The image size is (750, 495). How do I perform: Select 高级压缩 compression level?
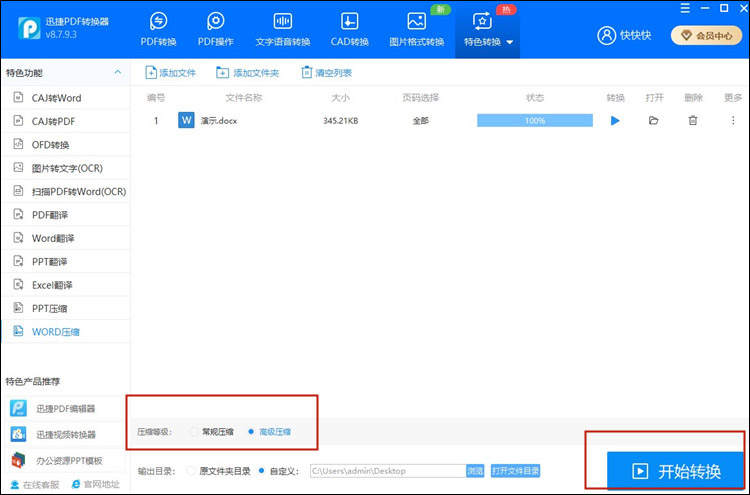click(269, 432)
